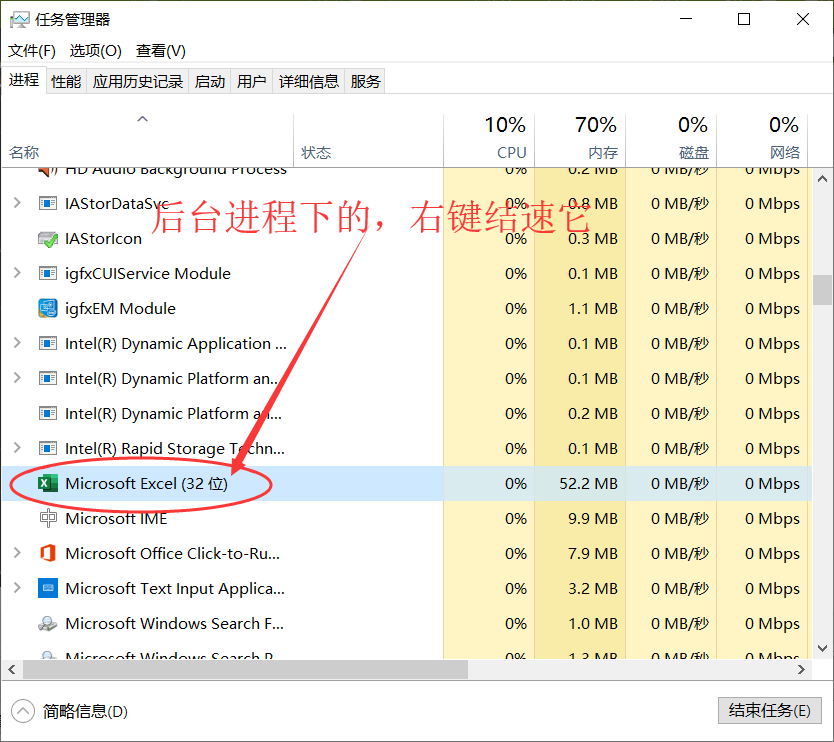Sort by the 网络 column header
834x742 pixels.
click(762, 140)
